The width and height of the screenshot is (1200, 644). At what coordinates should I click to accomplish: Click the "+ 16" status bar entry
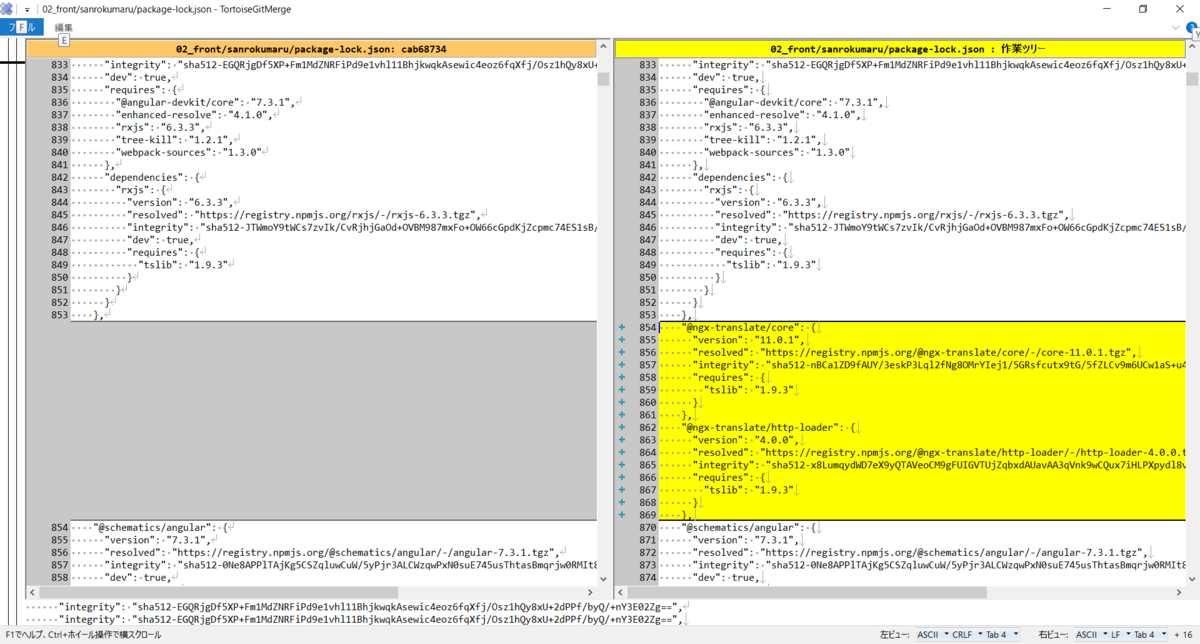[x=1182, y=635]
